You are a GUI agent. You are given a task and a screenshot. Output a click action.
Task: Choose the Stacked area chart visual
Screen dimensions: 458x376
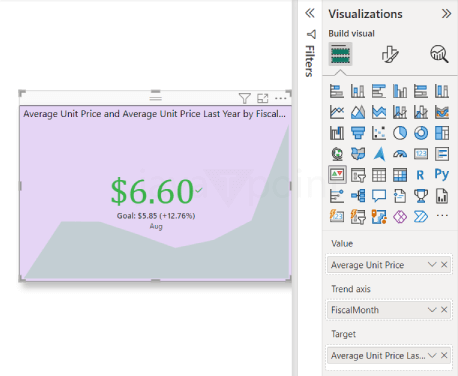pos(379,112)
